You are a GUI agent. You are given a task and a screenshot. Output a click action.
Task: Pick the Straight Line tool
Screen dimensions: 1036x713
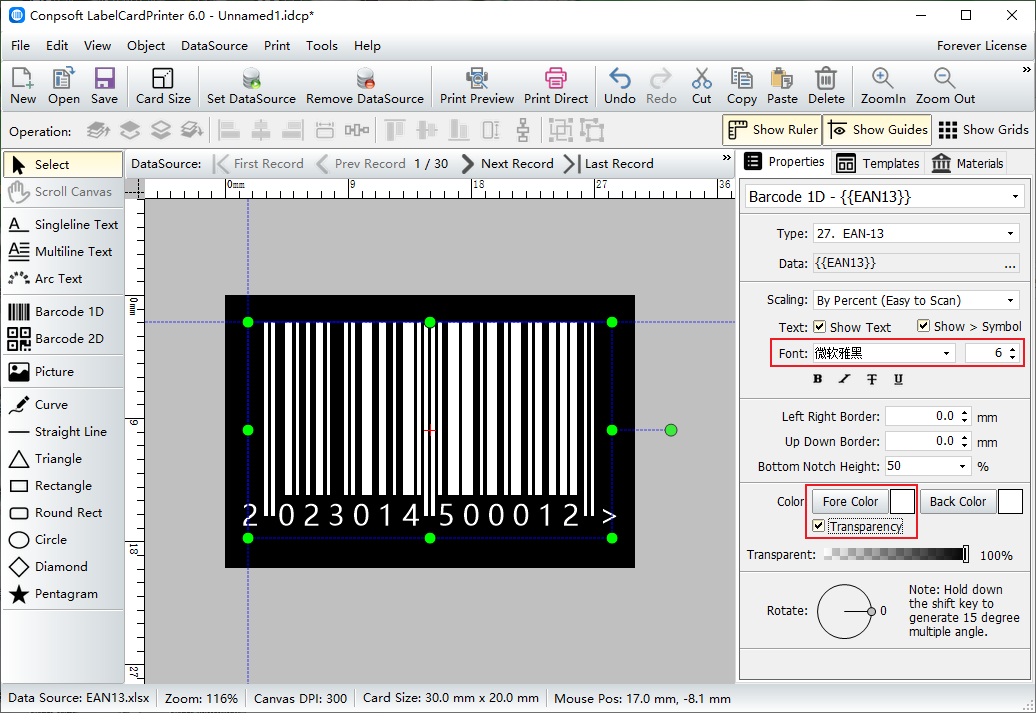pos(63,432)
